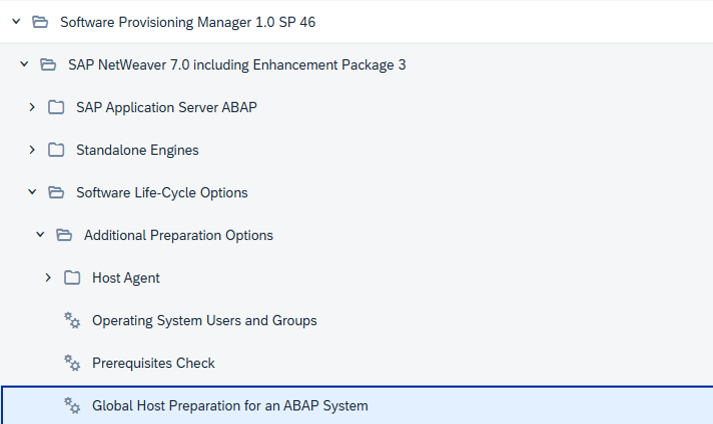Screen dimensions: 713x424
Task: Click the Standalone Engines folder icon
Action: pos(56,150)
